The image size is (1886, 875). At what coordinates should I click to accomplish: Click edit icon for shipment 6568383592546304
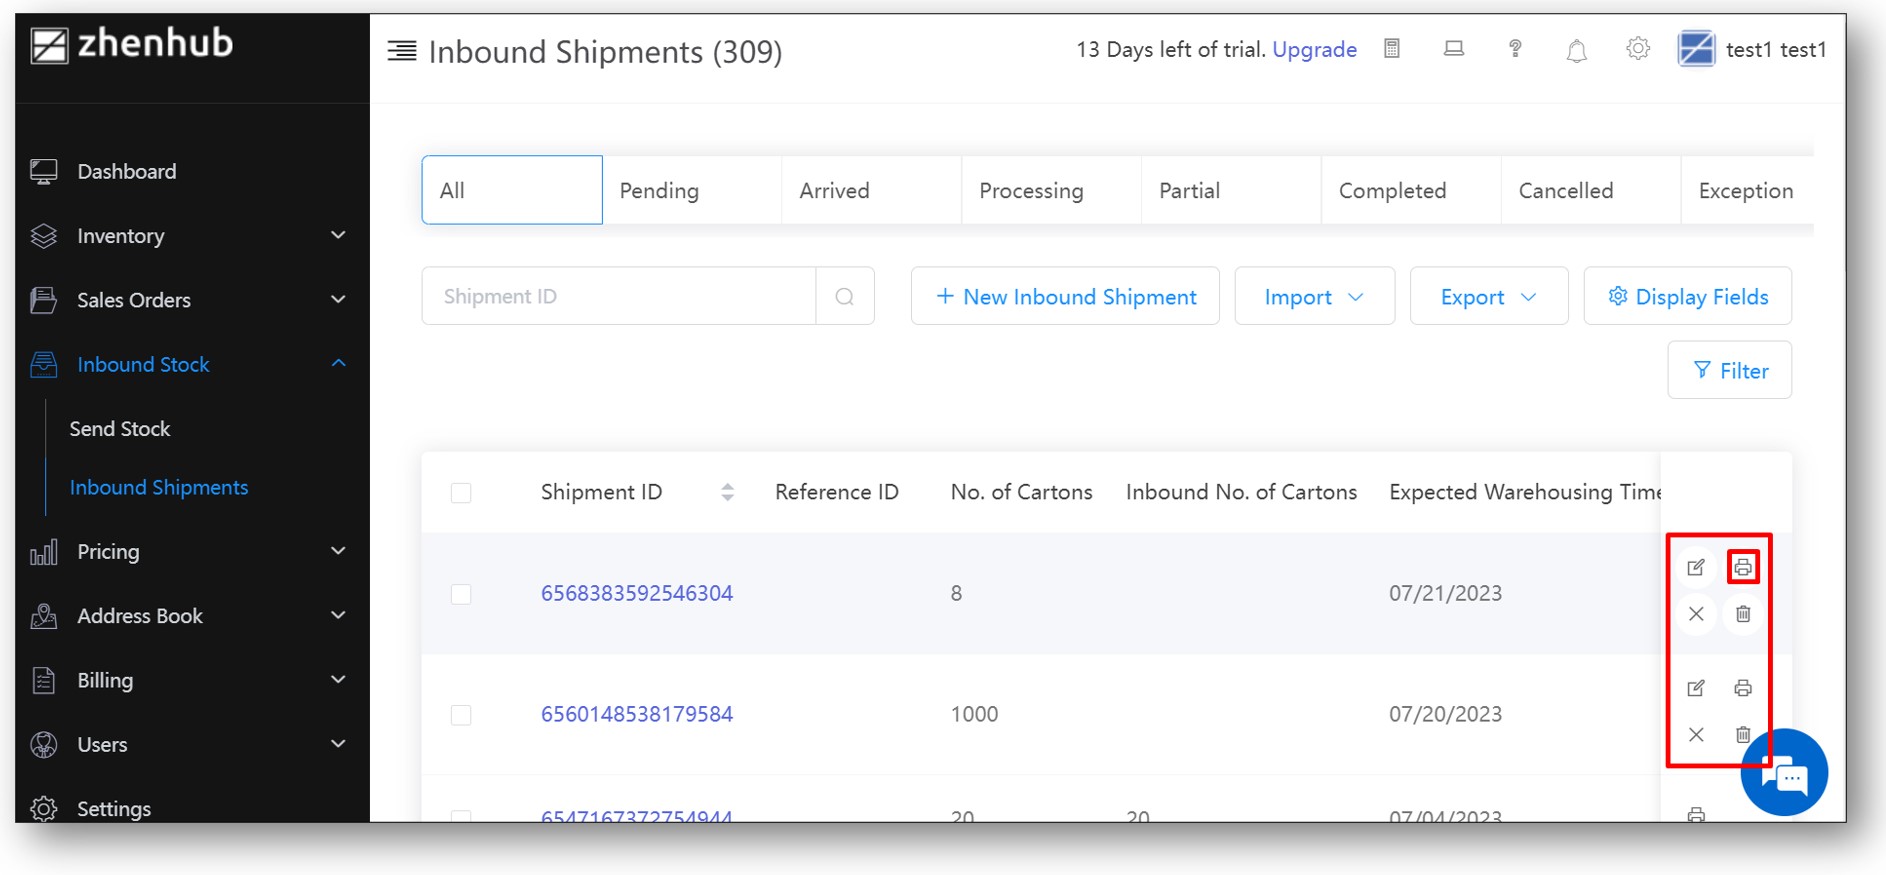pyautogui.click(x=1696, y=568)
